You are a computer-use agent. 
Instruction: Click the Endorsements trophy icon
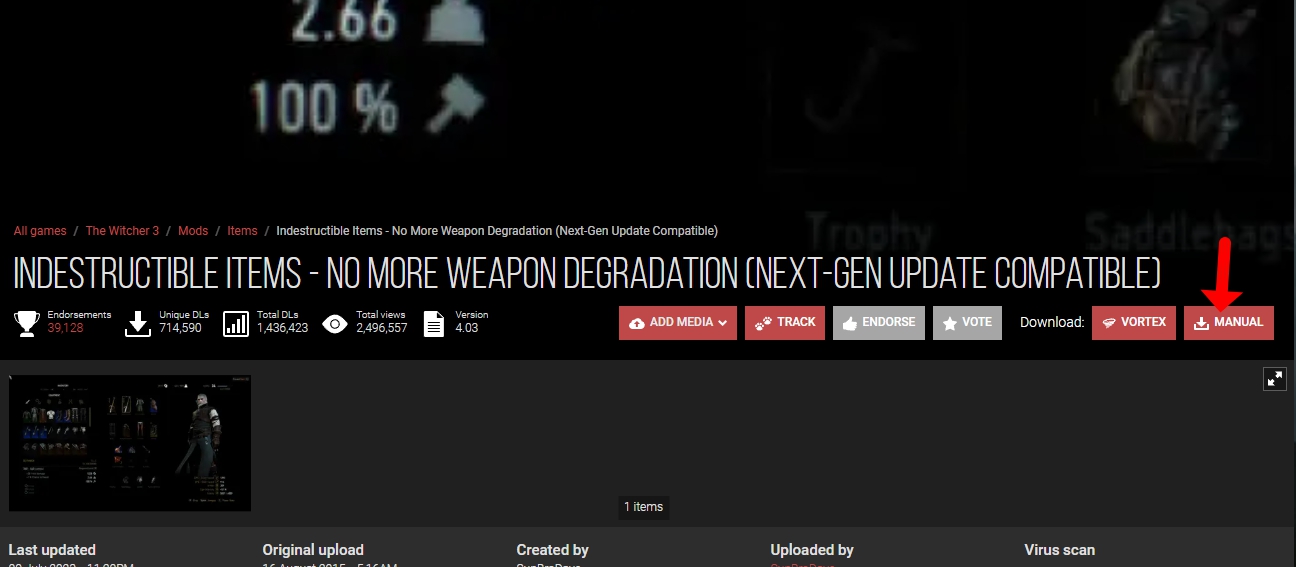pos(27,323)
